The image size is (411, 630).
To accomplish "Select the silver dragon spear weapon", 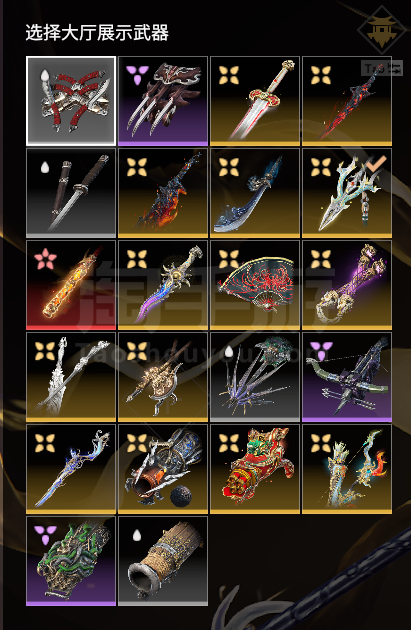I will (x=71, y=377).
